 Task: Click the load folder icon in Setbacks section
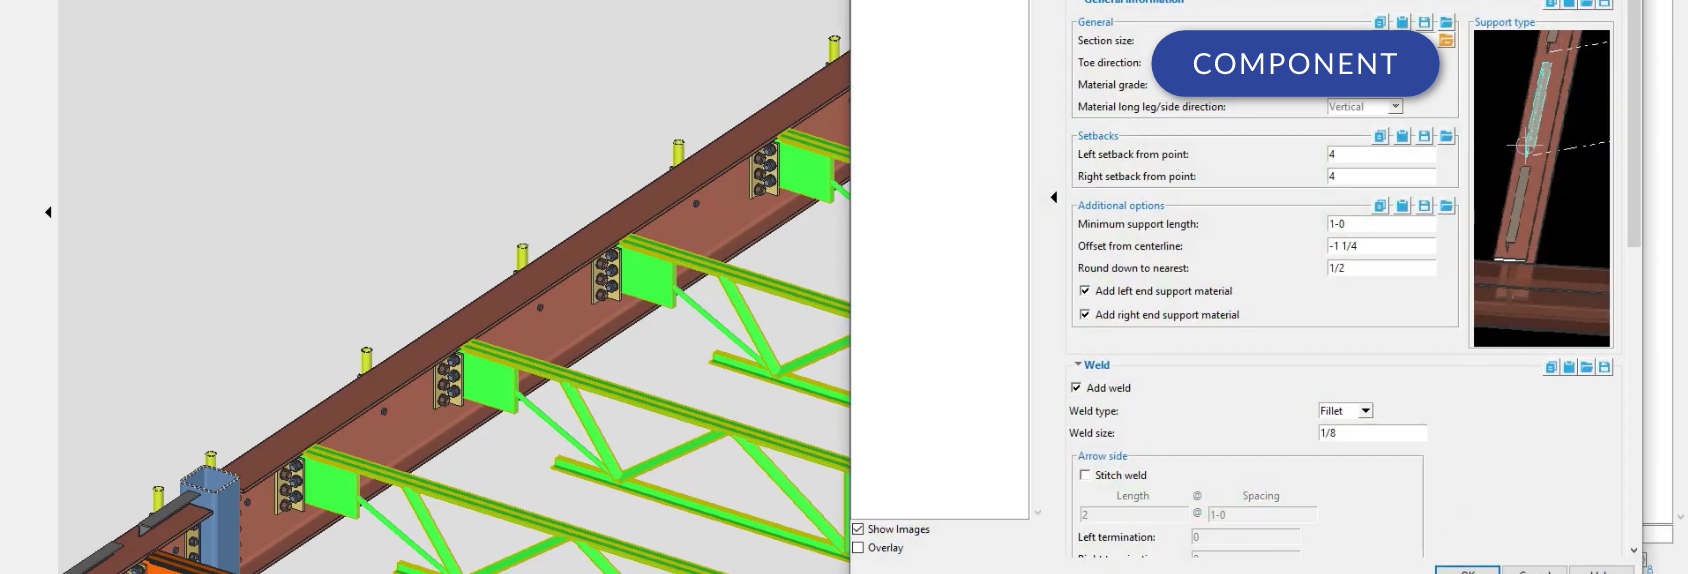tap(1447, 136)
